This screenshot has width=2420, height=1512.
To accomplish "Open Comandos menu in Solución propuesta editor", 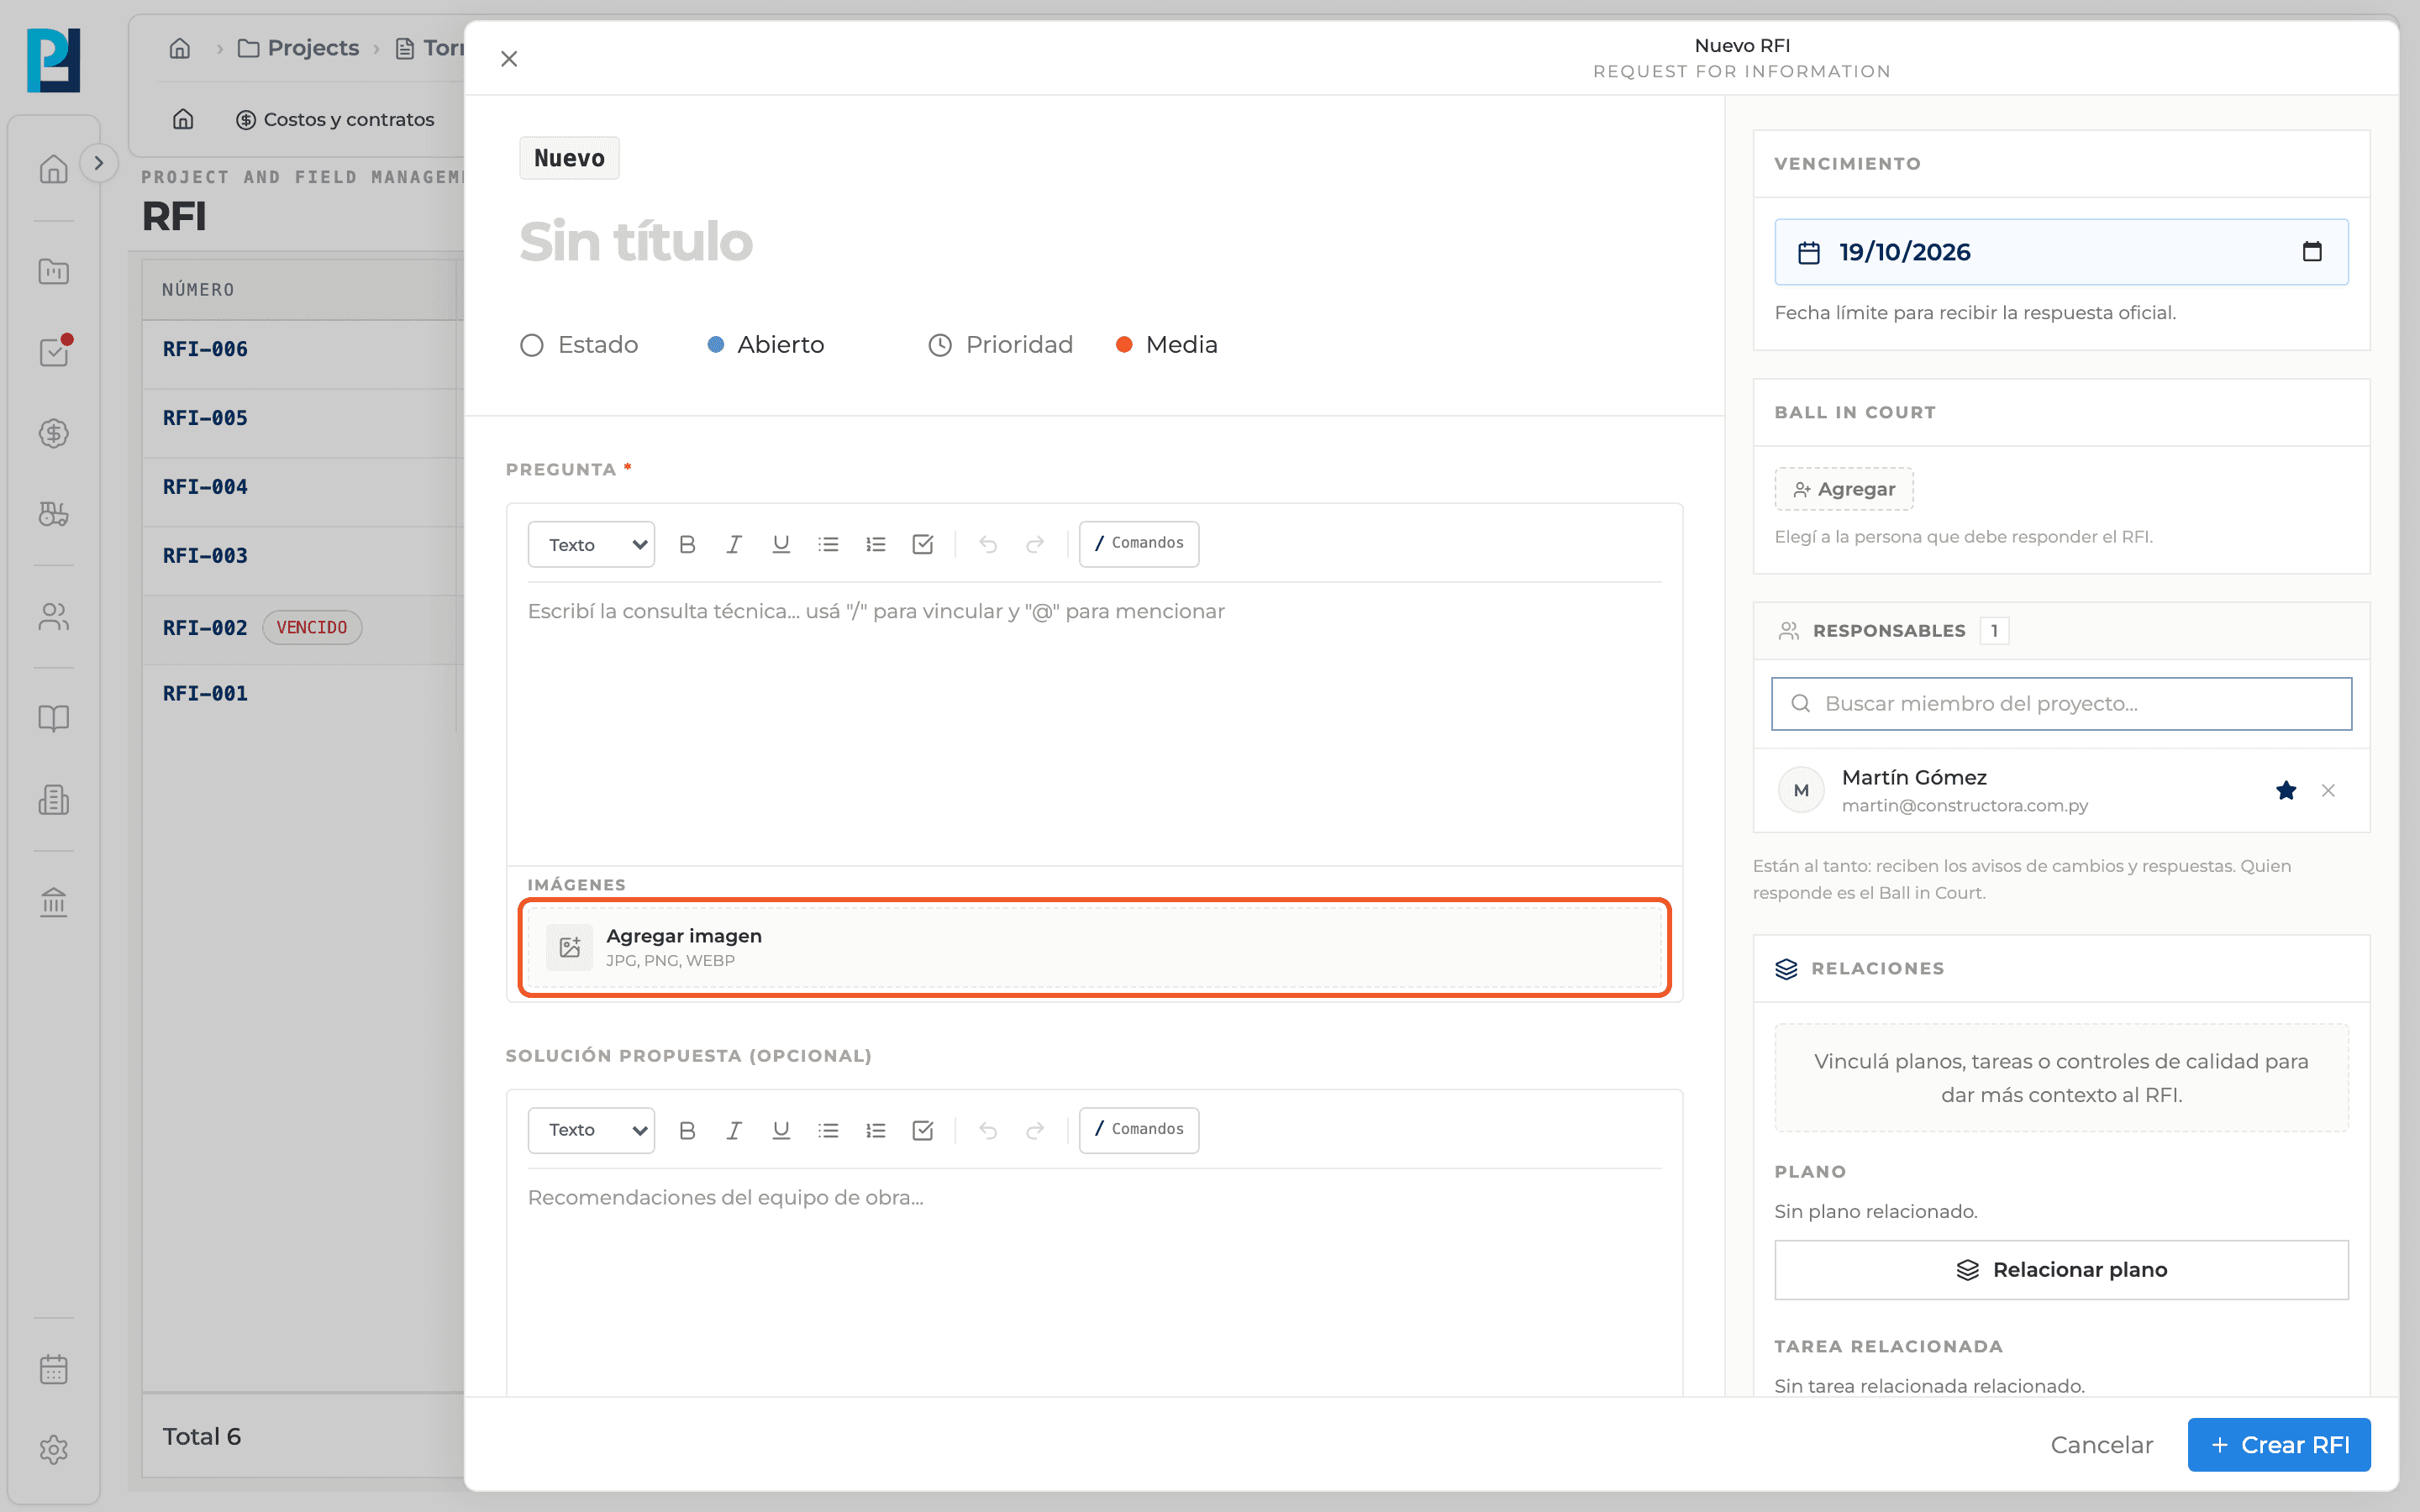I will (1139, 1129).
